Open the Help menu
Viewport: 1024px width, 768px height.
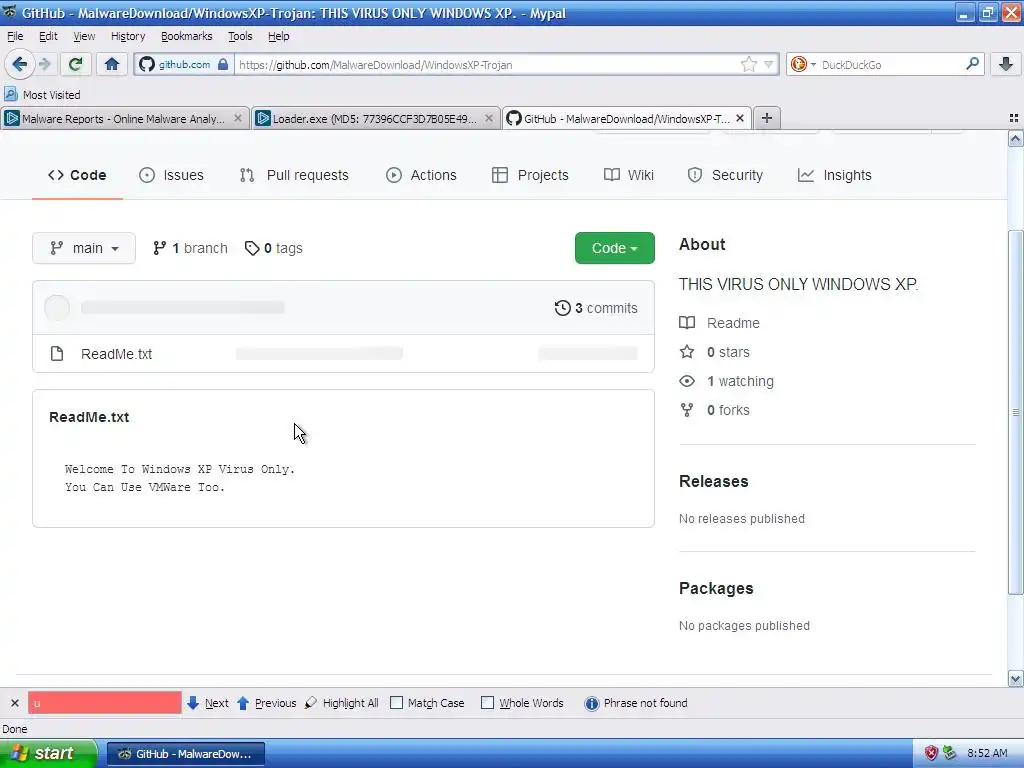278,36
